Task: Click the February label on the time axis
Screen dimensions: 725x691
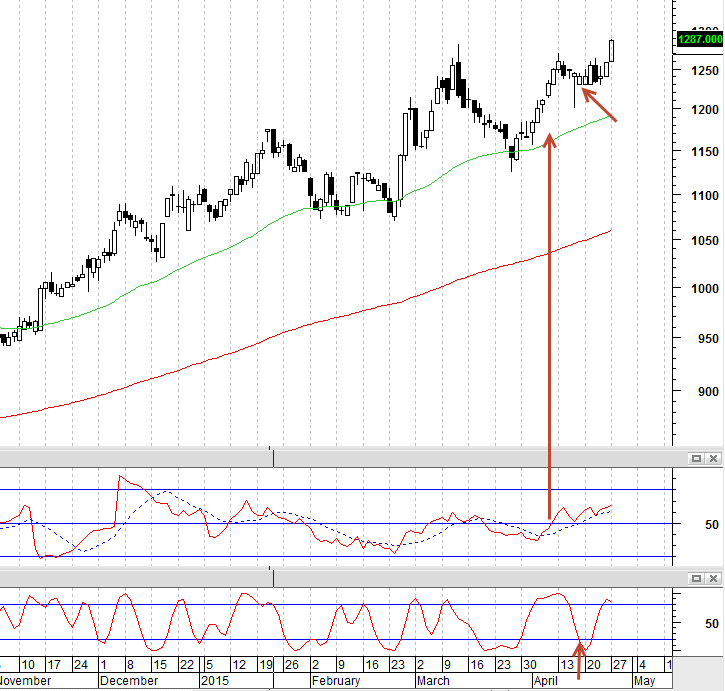Action: (336, 681)
